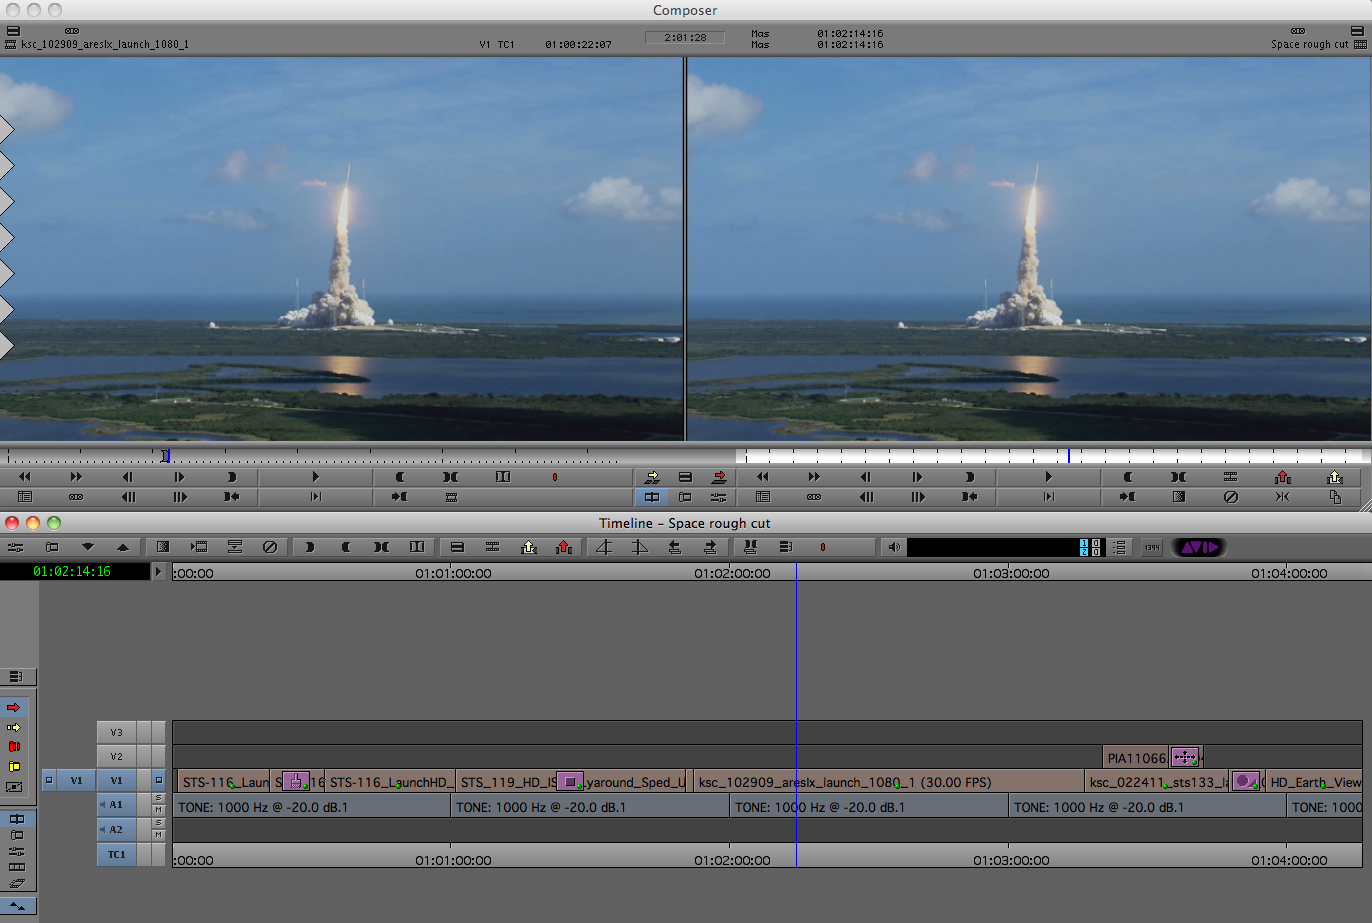Open the Composer window Fast Menu
Image resolution: width=1372 pixels, height=923 pixels.
pos(11,31)
